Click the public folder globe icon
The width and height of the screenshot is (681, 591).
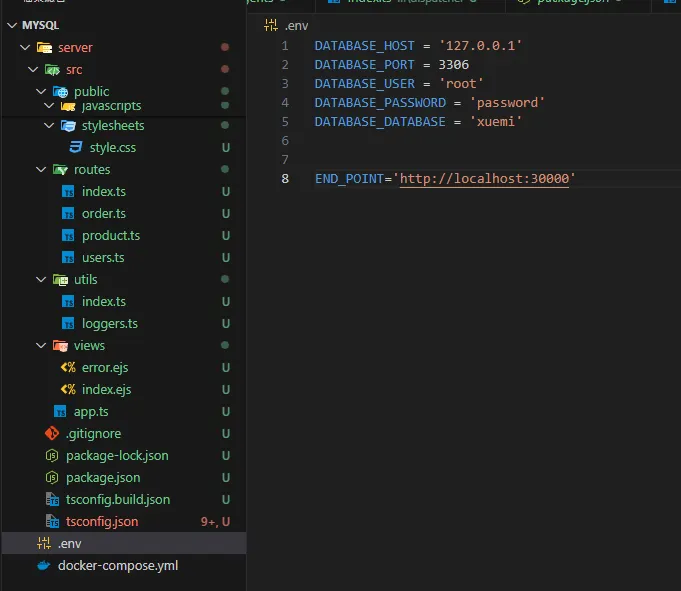click(60, 92)
